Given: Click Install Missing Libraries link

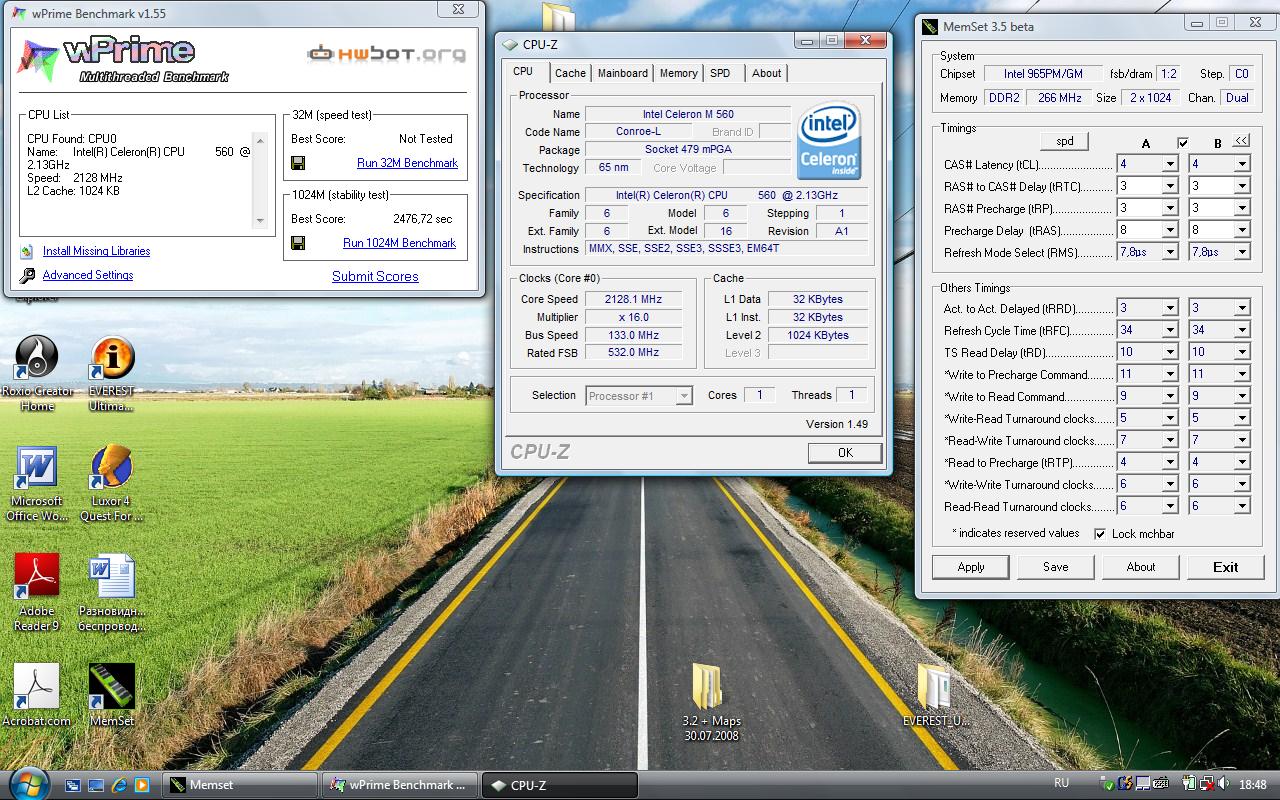Looking at the screenshot, I should point(96,252).
